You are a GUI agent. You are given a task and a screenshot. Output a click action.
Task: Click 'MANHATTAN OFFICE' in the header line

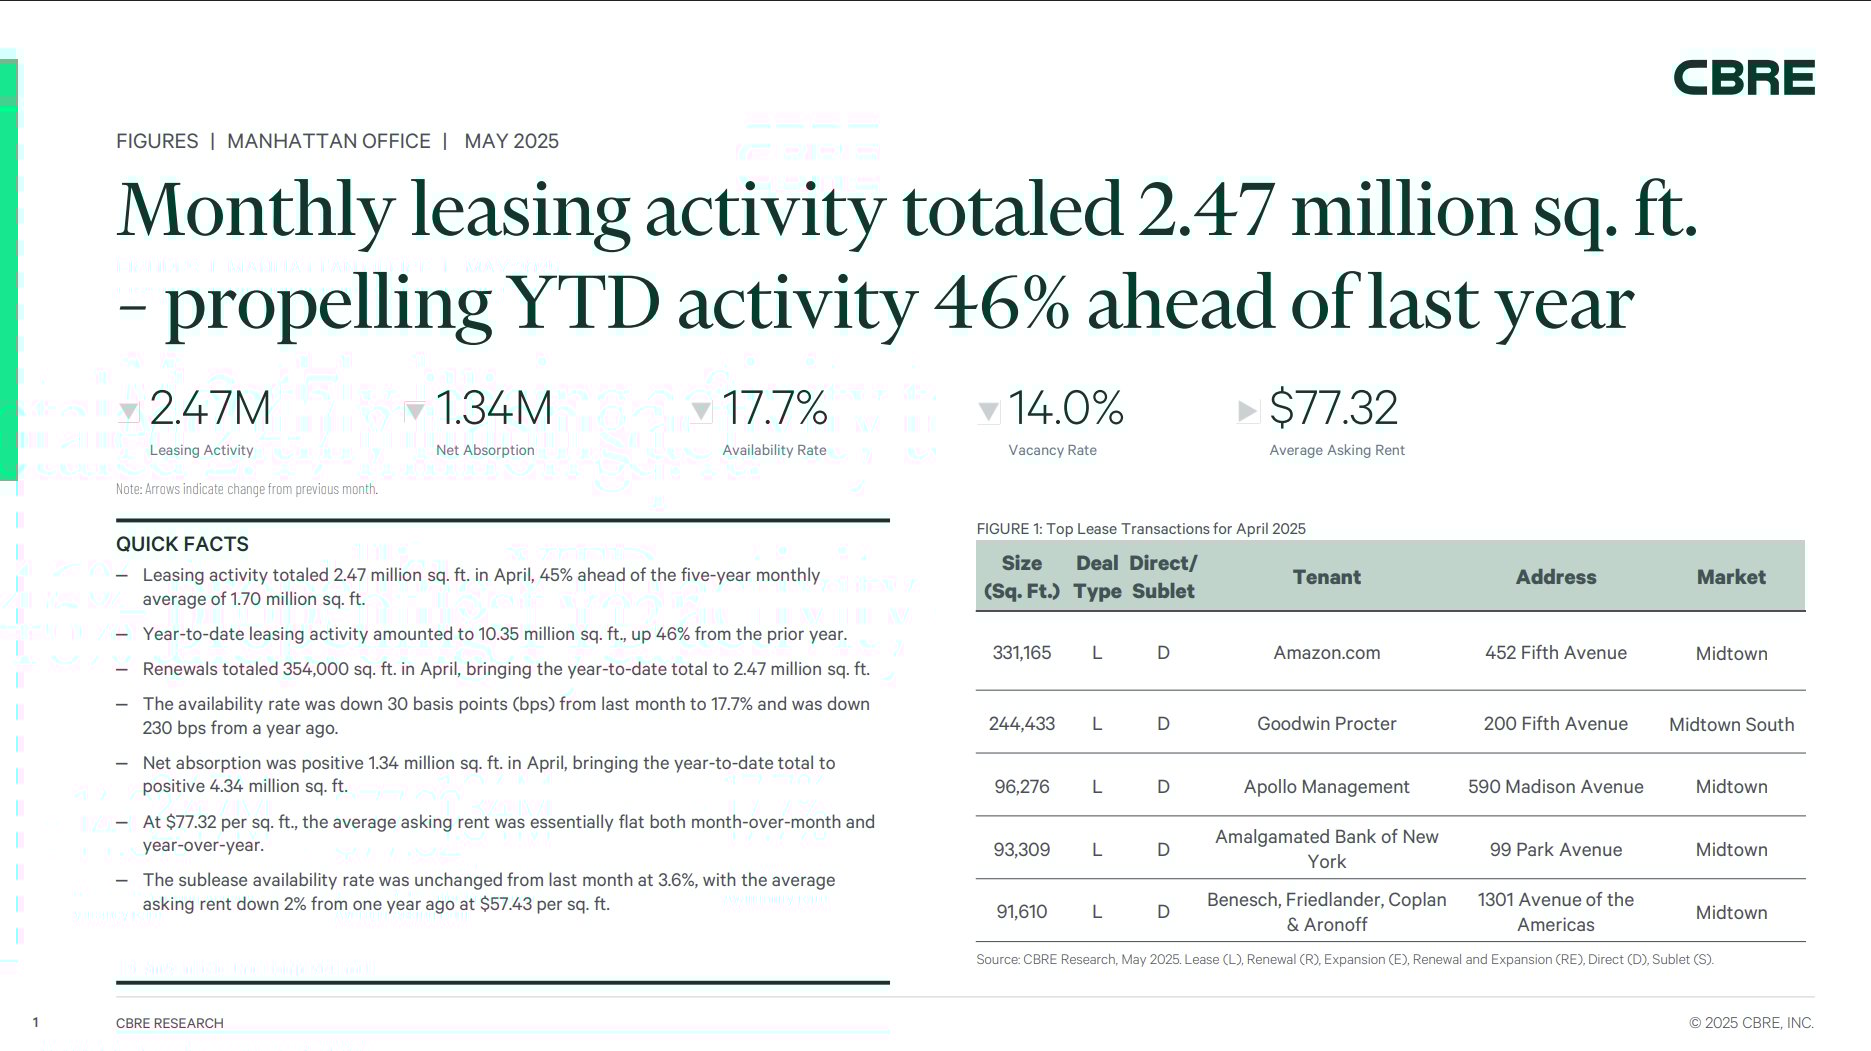tap(329, 141)
